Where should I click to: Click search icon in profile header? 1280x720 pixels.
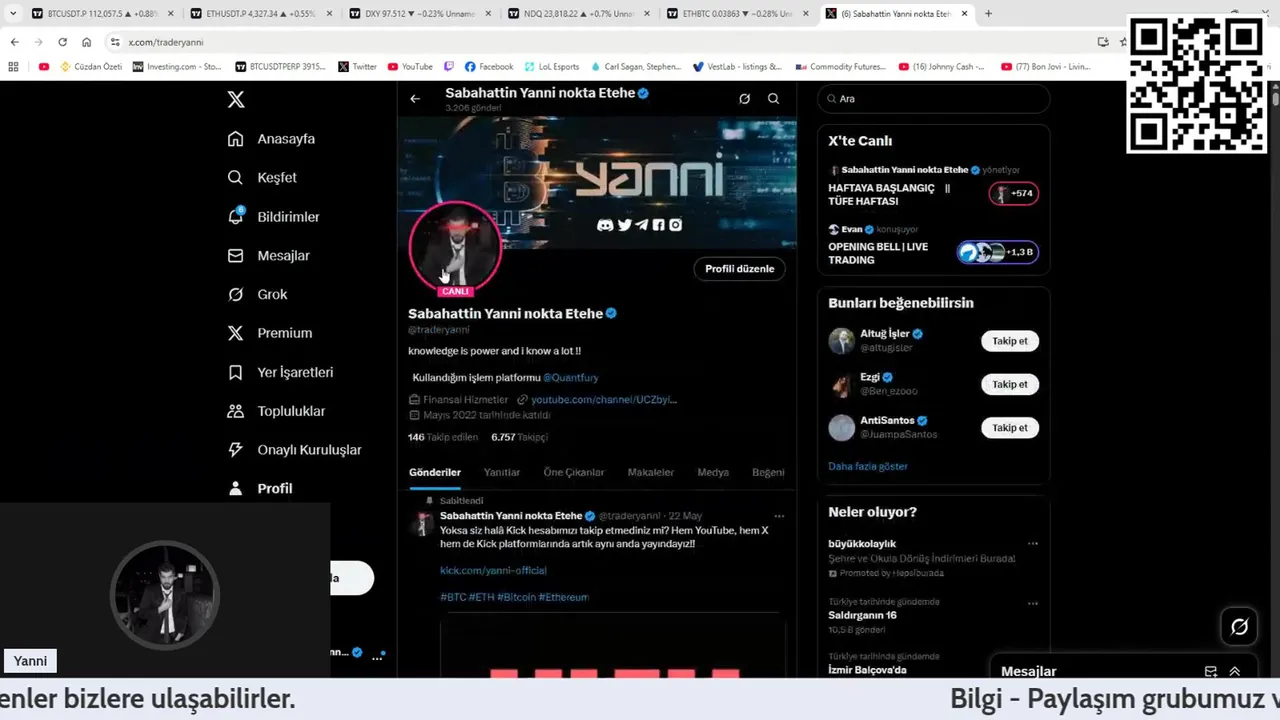(773, 99)
